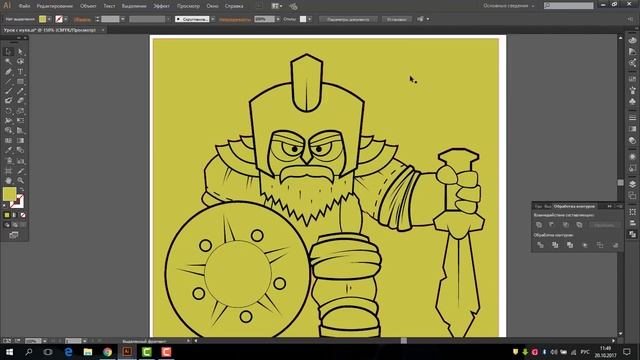Click the control bar stroke swatch
Image resolution: width=640 pixels, height=360 pixels.
pyautogui.click(x=59, y=19)
